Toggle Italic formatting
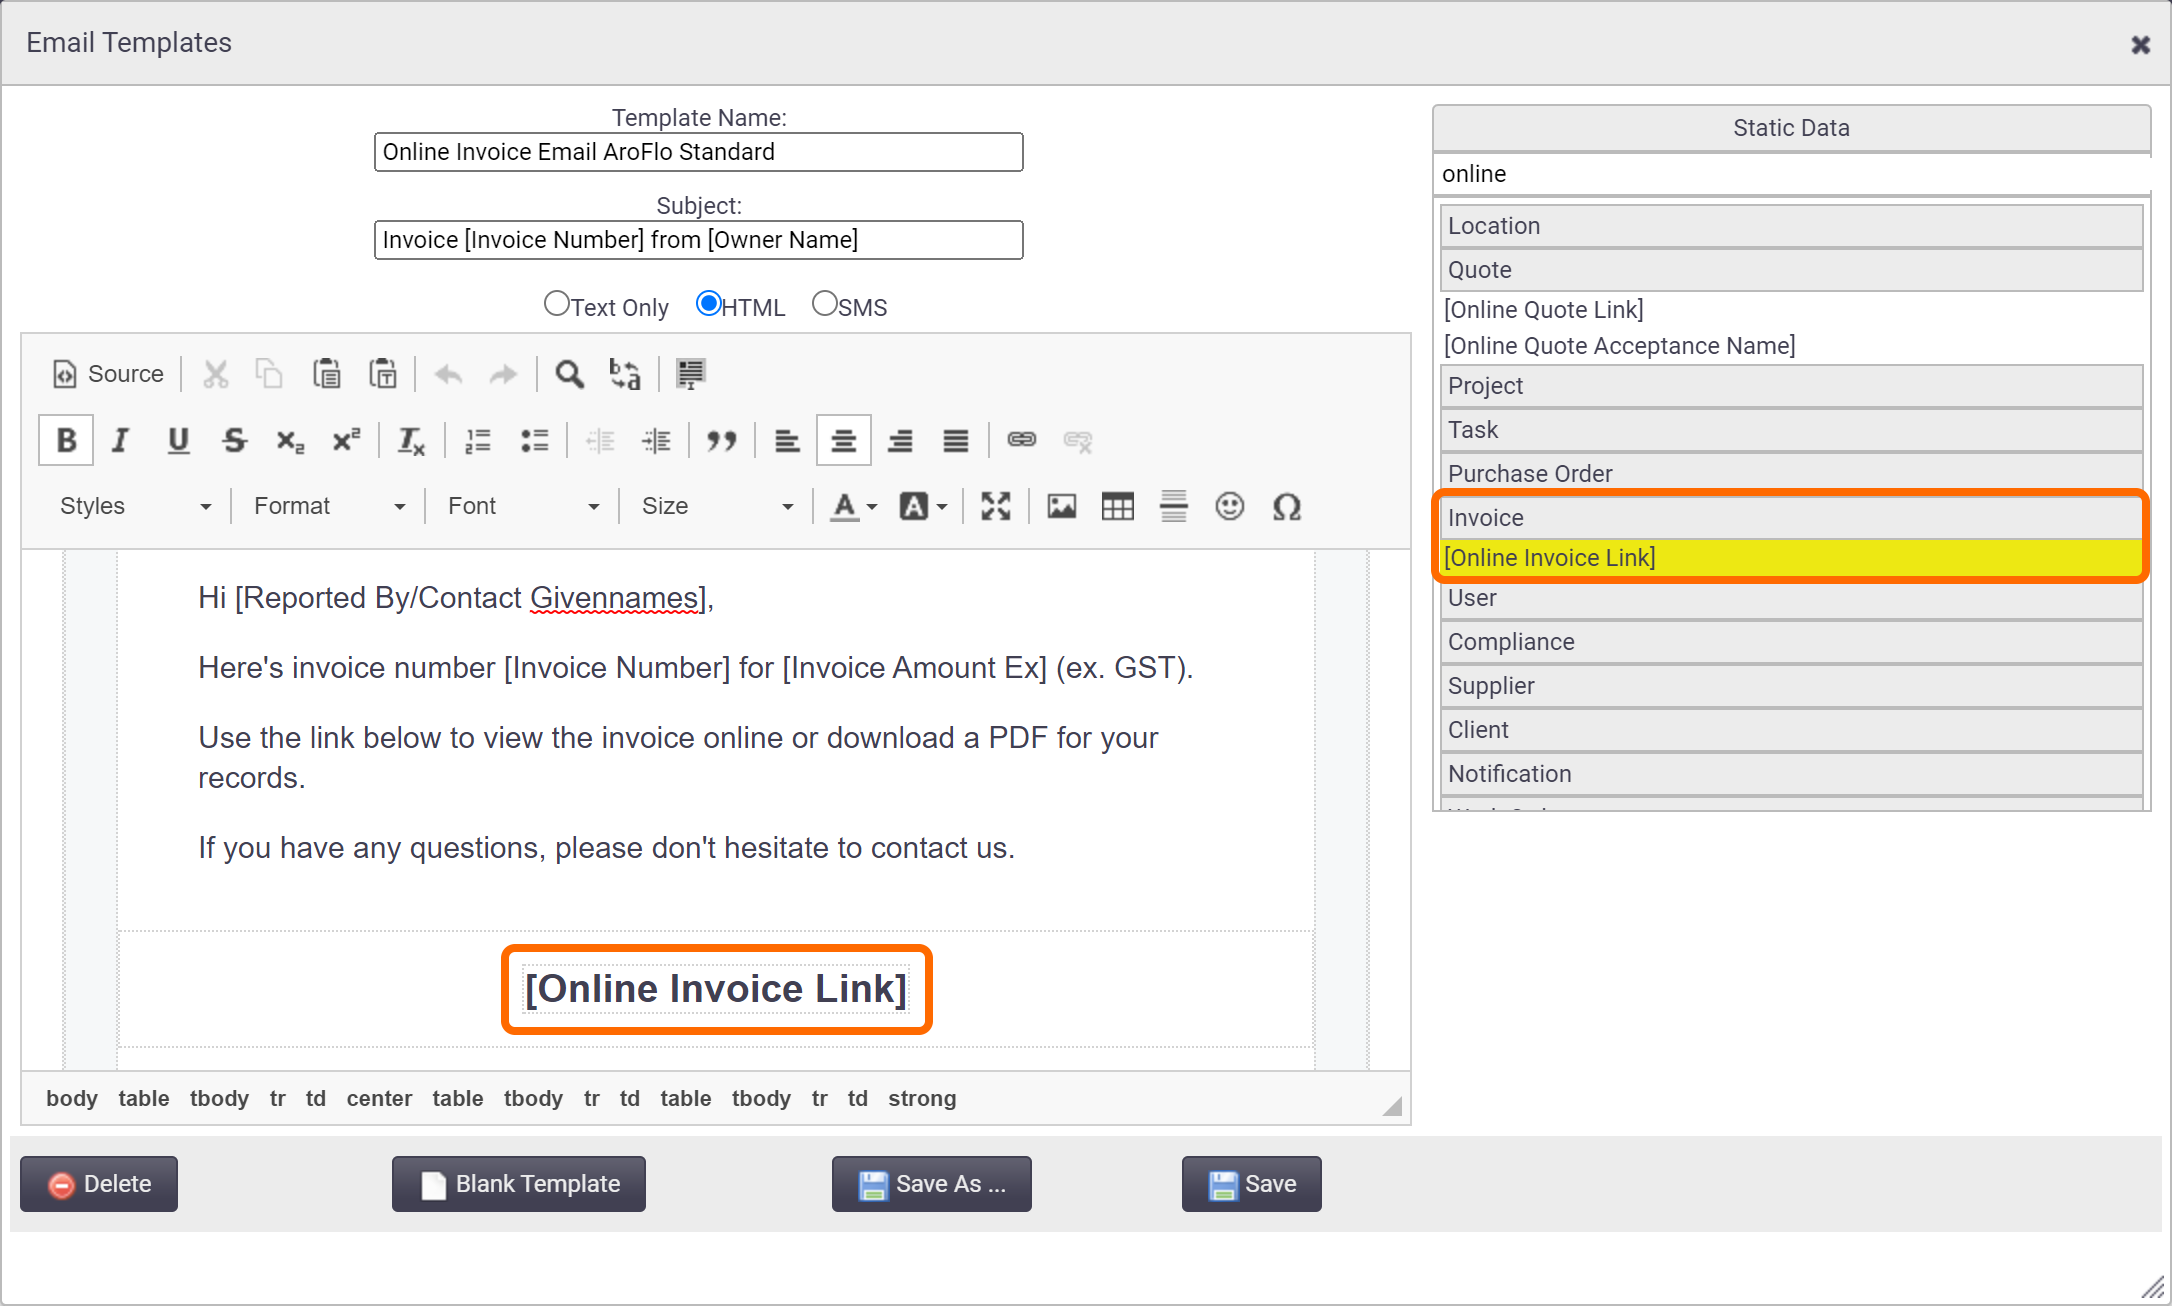2172x1306 pixels. click(x=121, y=440)
